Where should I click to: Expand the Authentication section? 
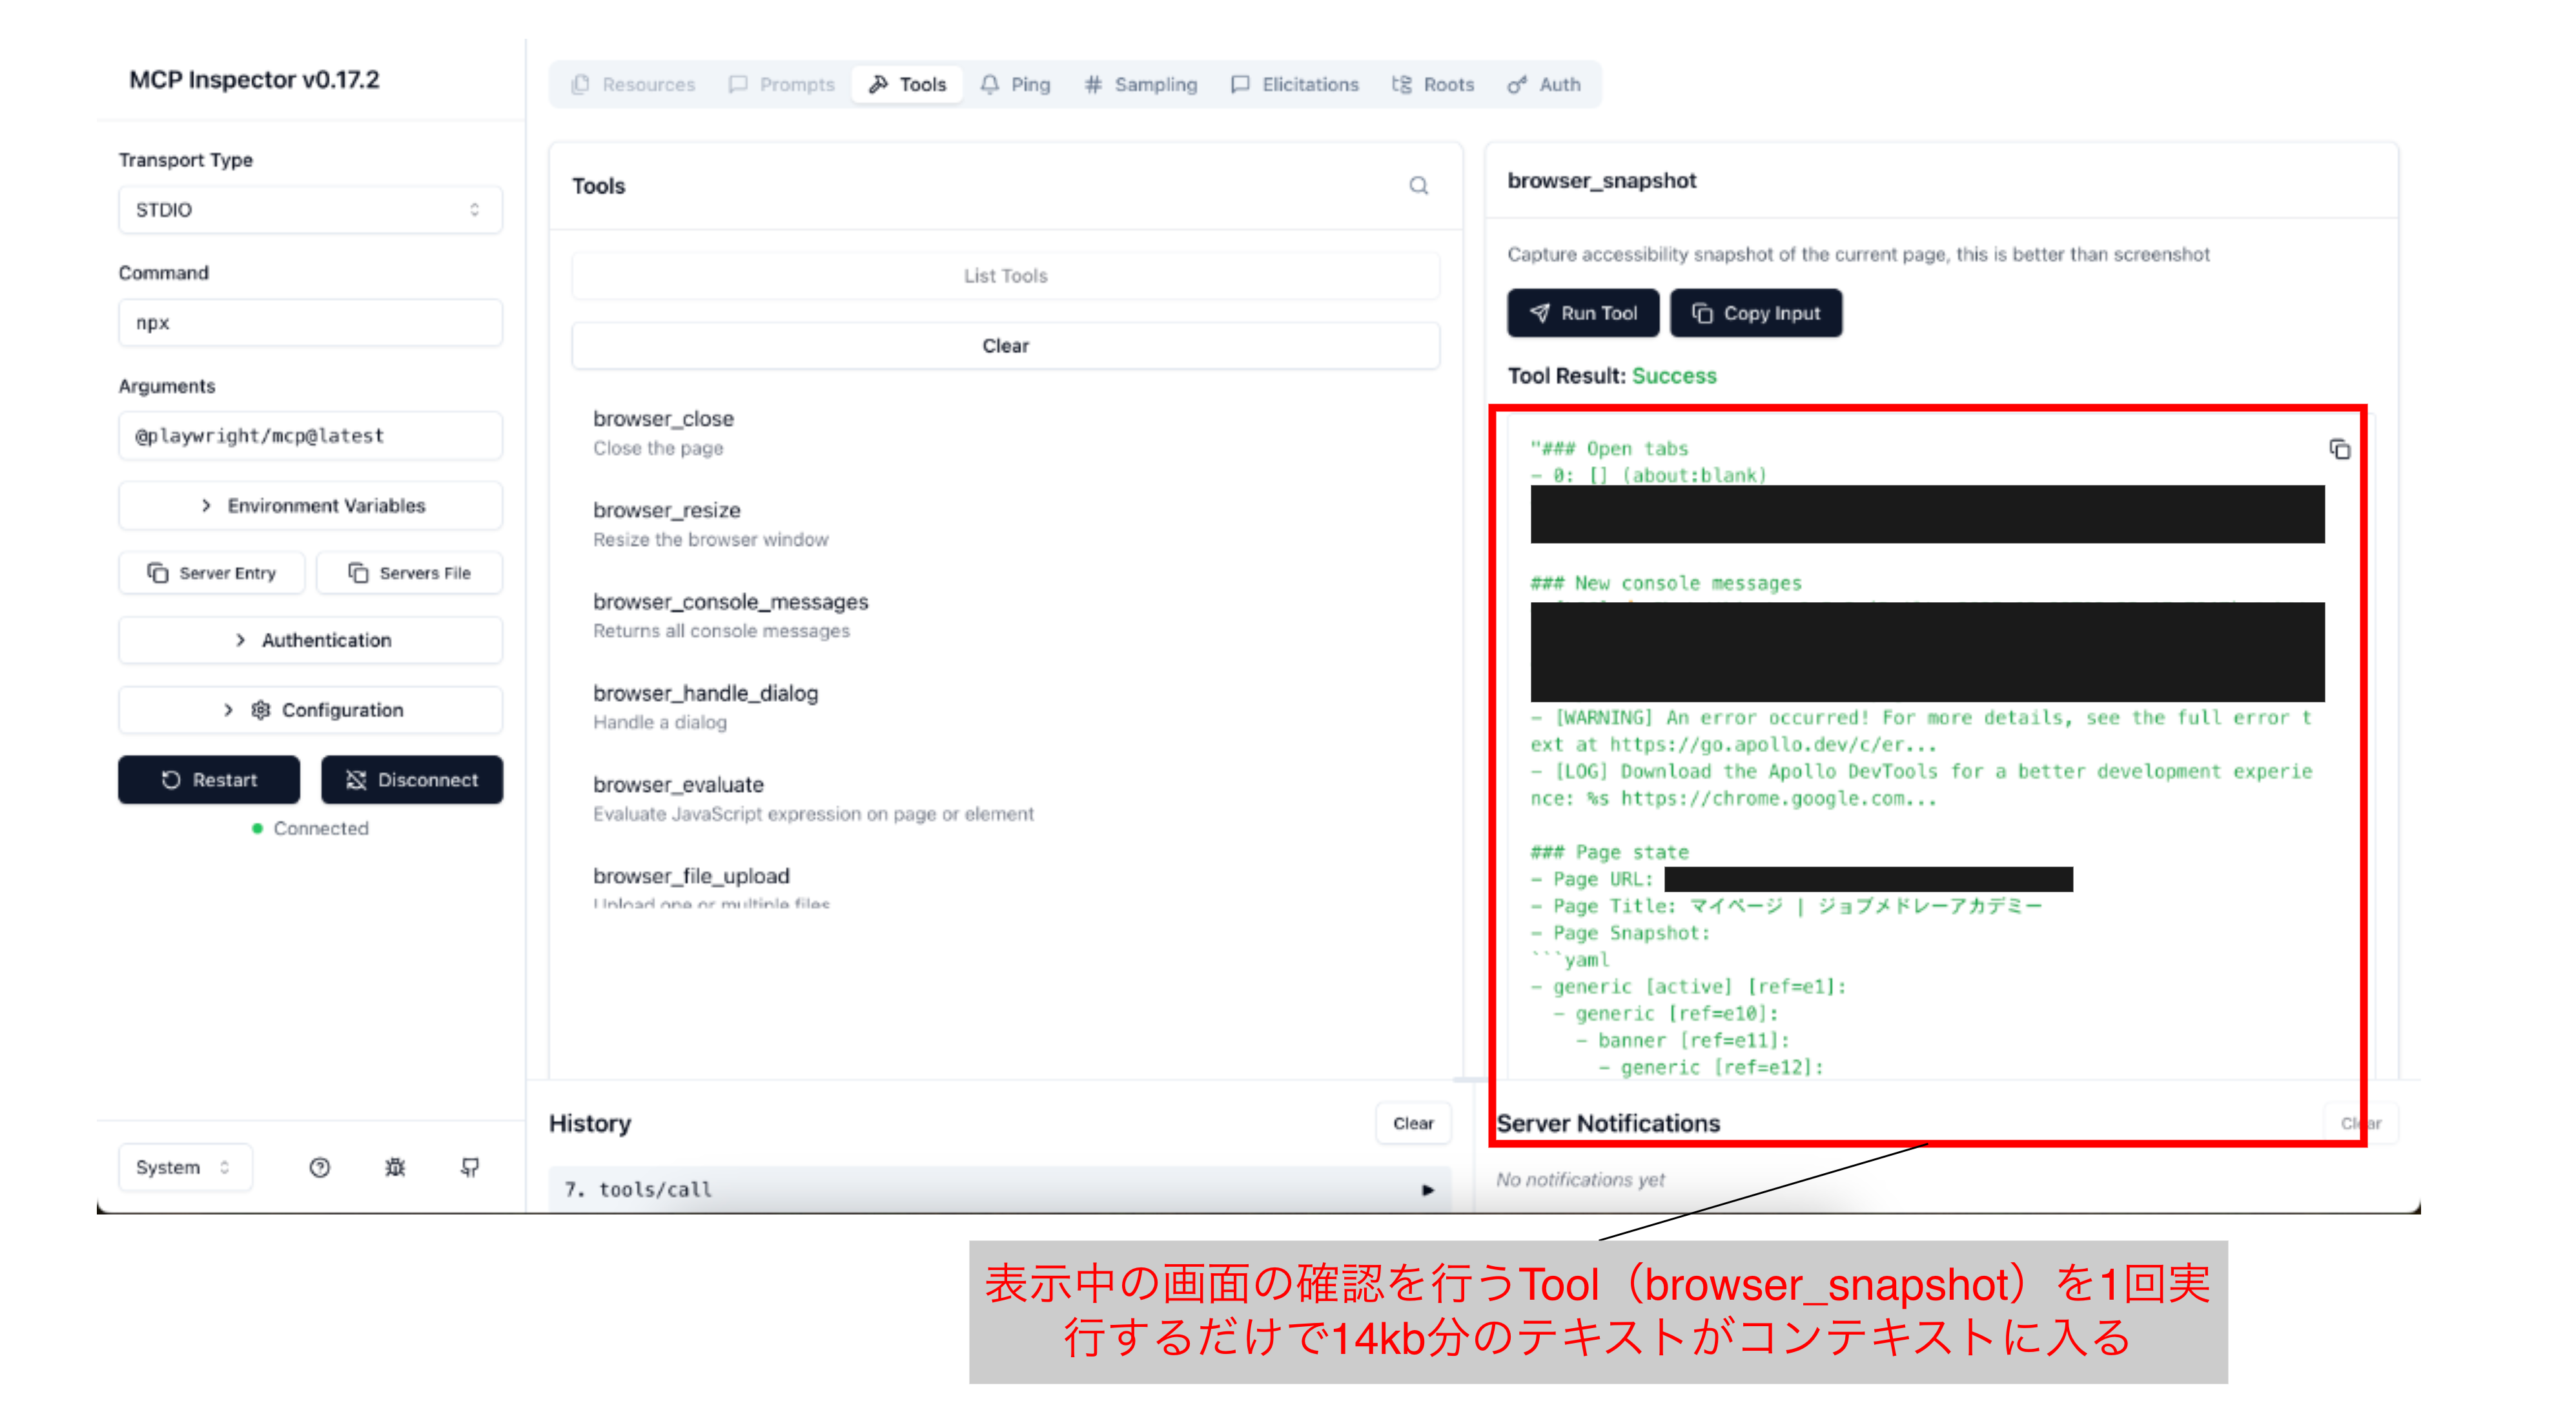(x=310, y=640)
